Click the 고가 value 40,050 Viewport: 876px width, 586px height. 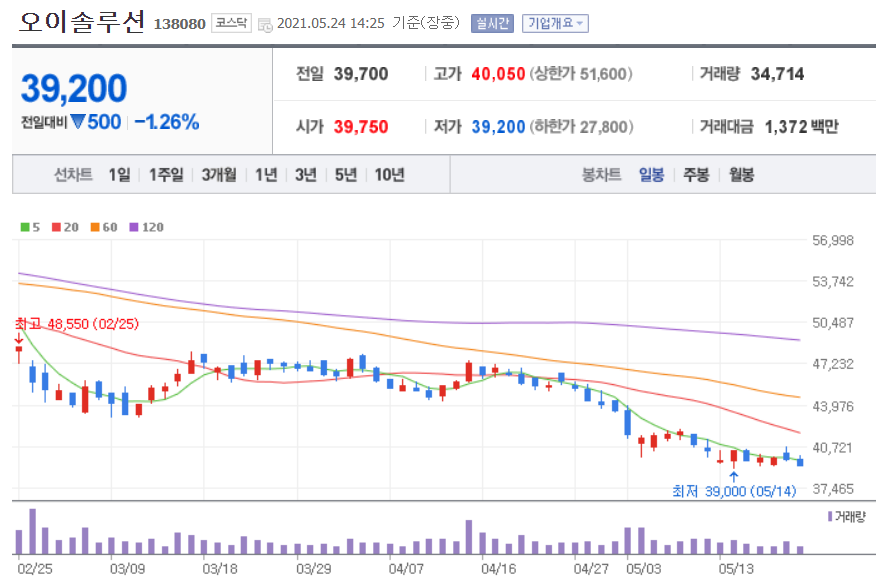tap(498, 74)
